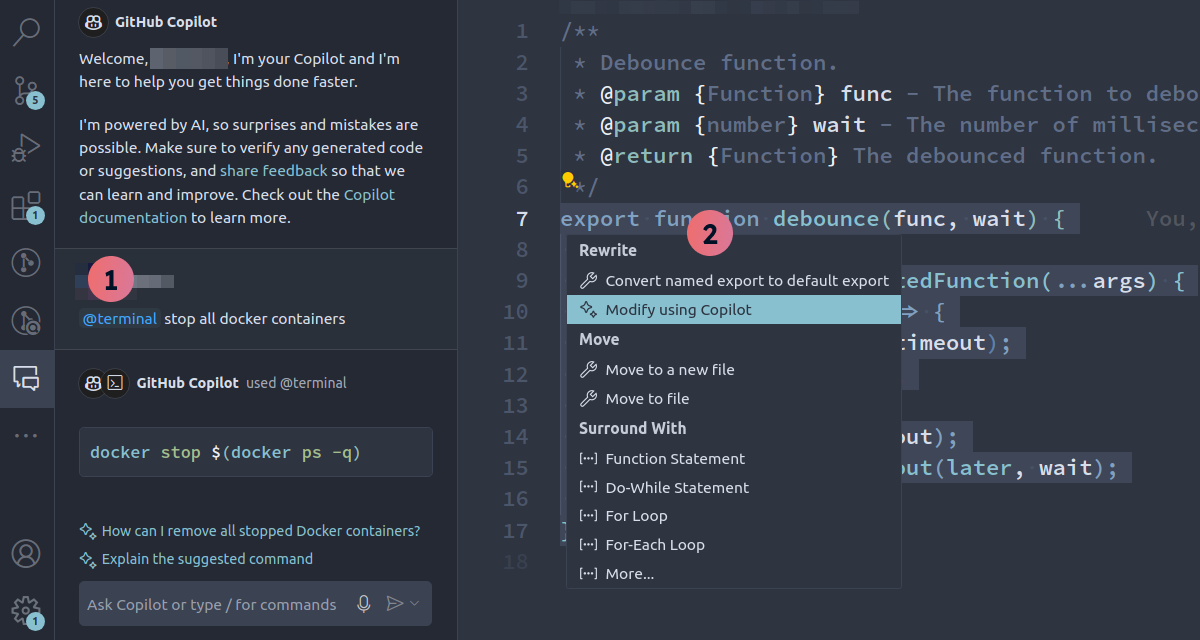
Task: Click sparkle icon beside Explain the suggested command
Action: tap(88, 559)
